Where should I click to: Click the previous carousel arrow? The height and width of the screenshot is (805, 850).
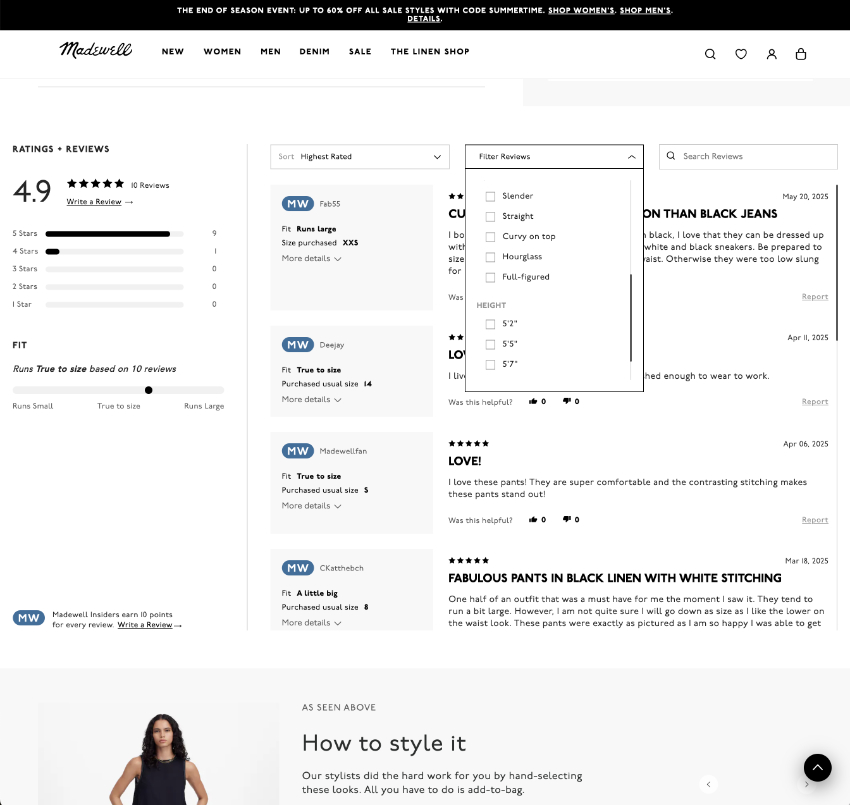point(708,784)
